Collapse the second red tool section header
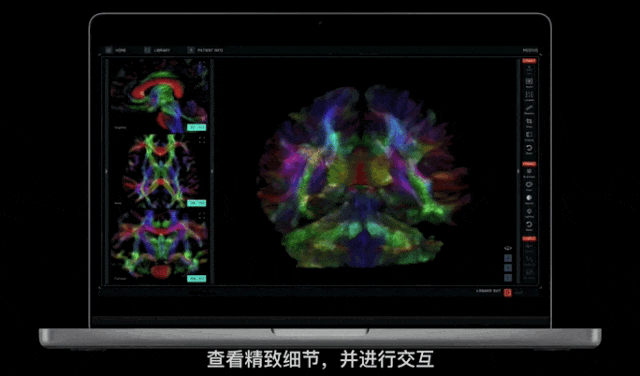This screenshot has width=640, height=376. [529, 164]
